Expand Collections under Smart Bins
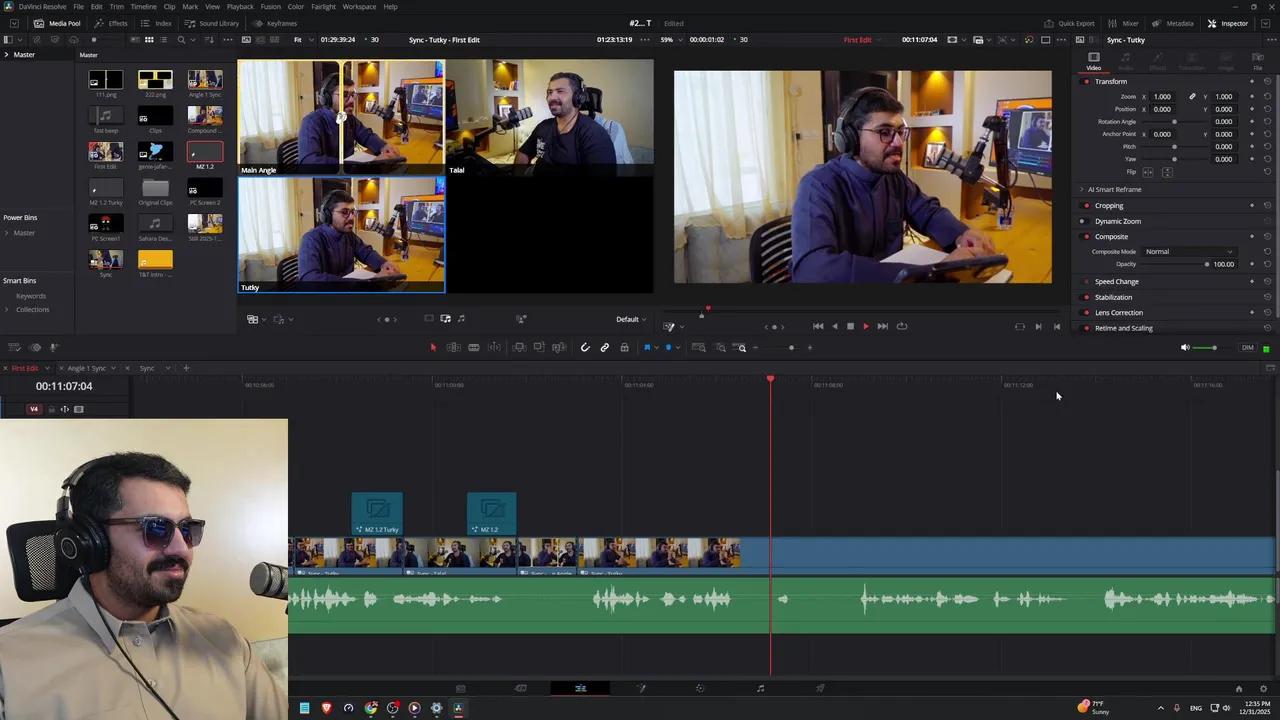This screenshot has width=1280, height=720. 6,309
